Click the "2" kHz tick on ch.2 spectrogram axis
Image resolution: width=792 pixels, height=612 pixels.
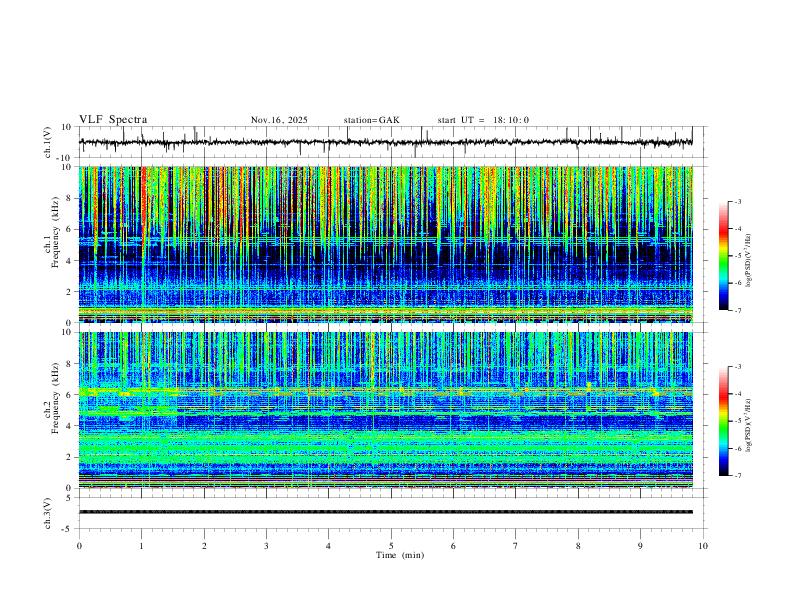(69, 457)
